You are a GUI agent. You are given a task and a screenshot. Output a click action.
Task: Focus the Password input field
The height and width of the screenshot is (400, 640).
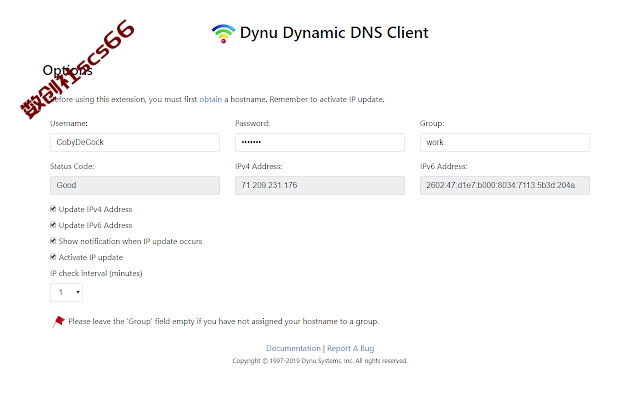(x=320, y=142)
